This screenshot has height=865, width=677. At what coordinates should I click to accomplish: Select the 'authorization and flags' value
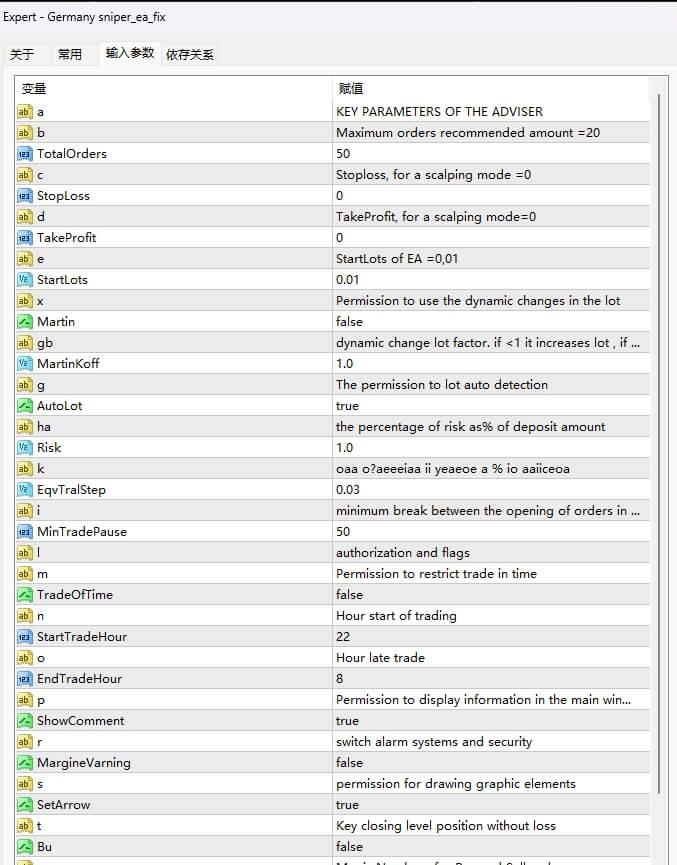(403, 553)
